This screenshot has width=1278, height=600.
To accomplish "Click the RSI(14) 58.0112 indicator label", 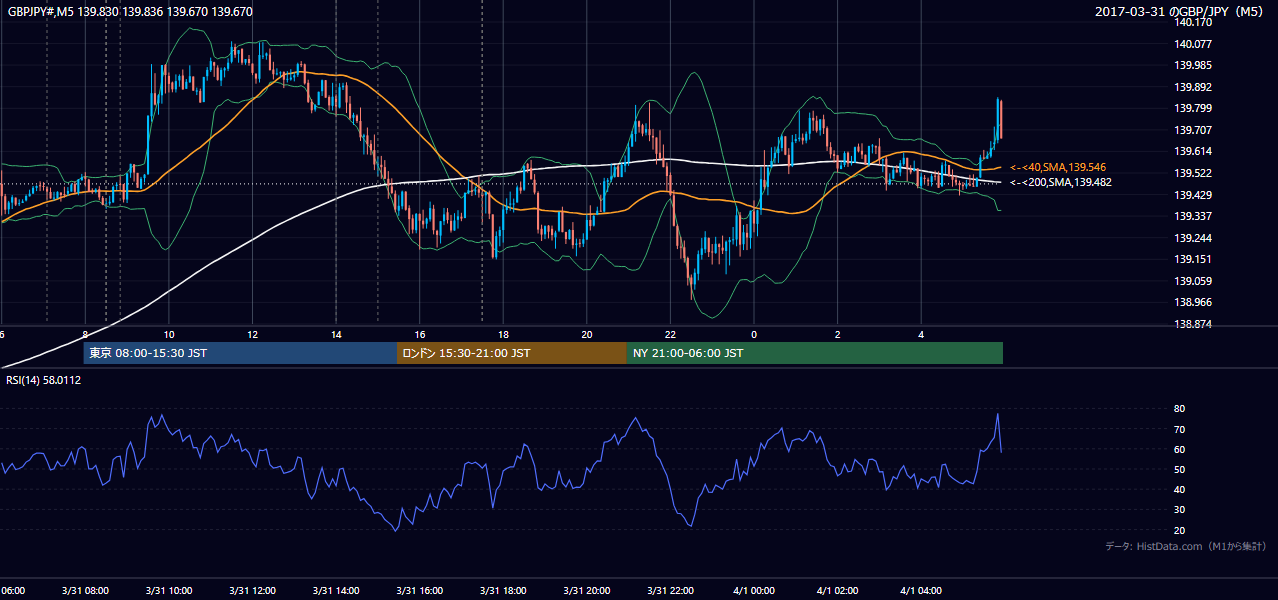I will click(x=41, y=380).
